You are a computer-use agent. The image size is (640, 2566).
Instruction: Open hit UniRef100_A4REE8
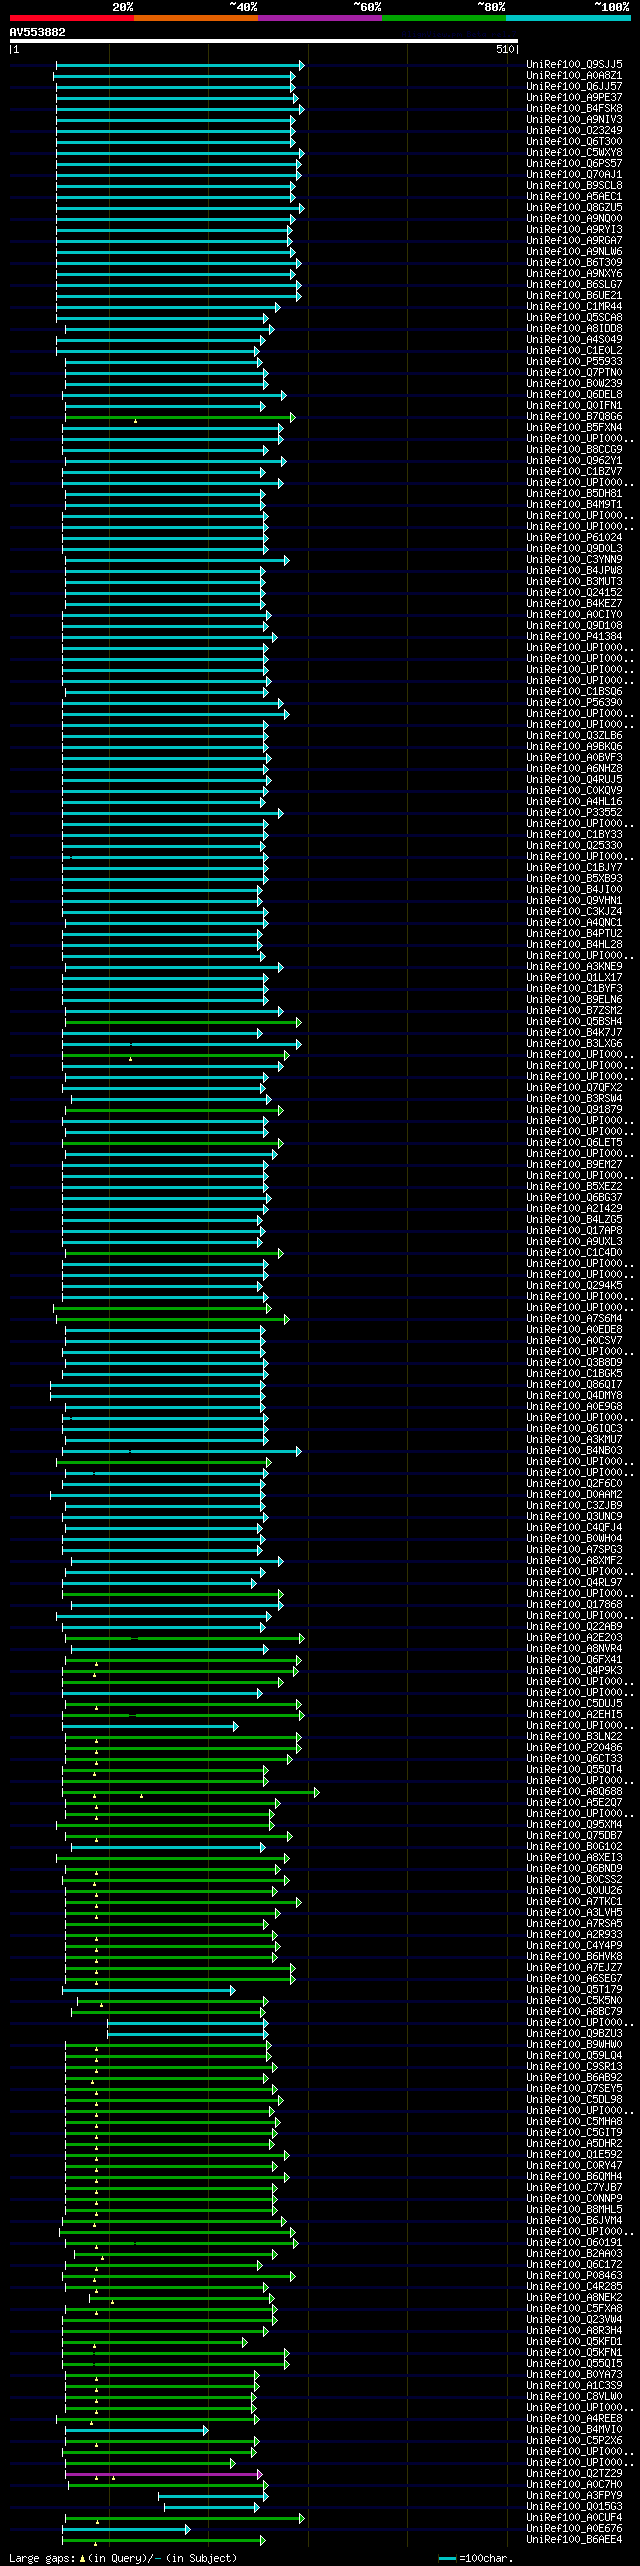click(574, 2419)
